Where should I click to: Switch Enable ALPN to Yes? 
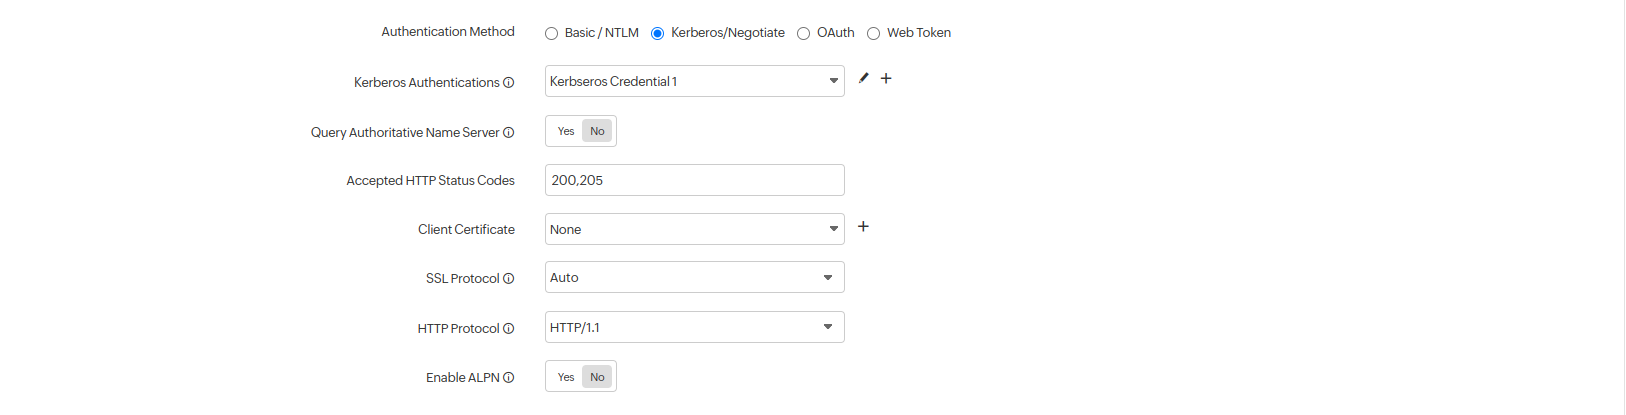tap(566, 377)
